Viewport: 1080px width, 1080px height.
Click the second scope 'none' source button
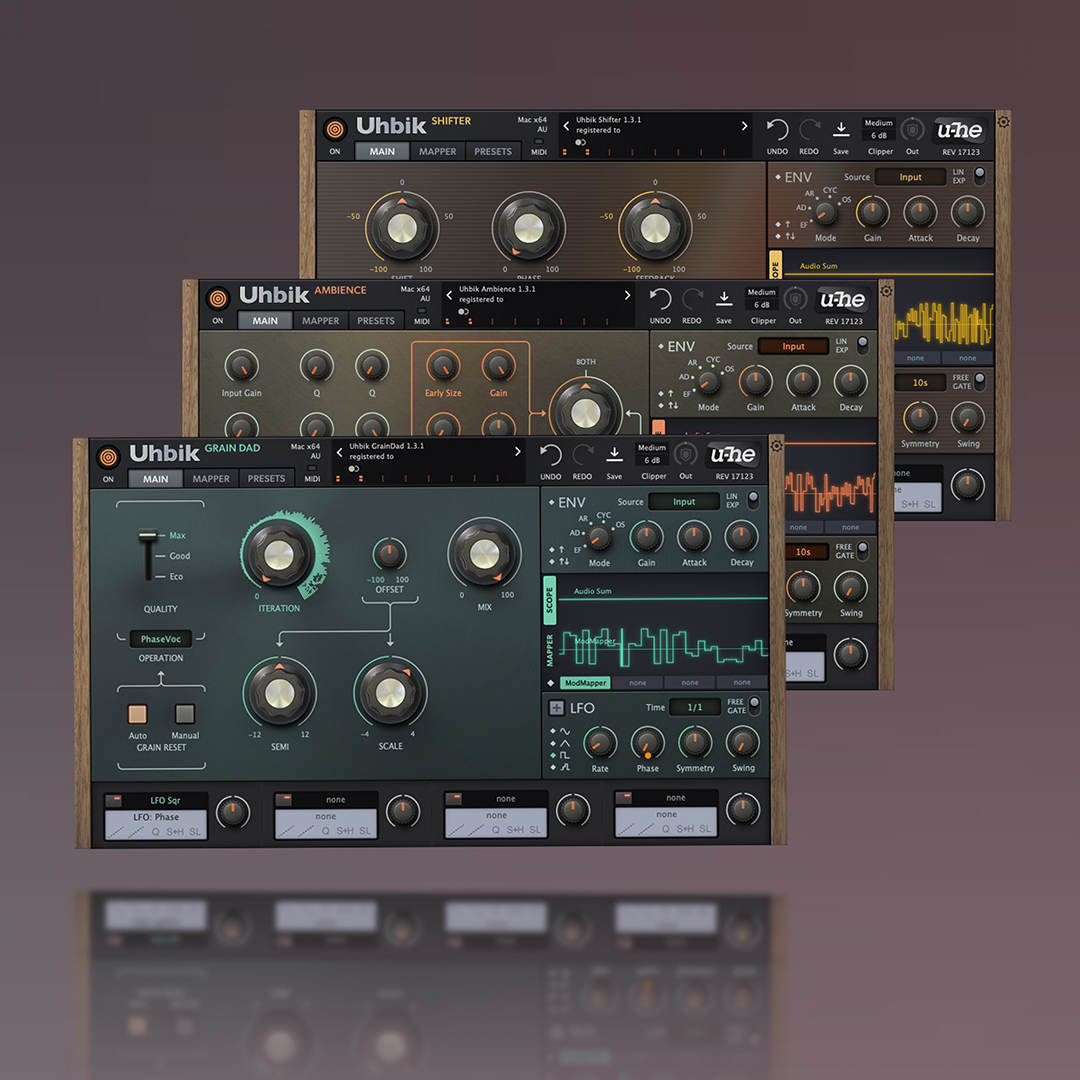coord(638,683)
